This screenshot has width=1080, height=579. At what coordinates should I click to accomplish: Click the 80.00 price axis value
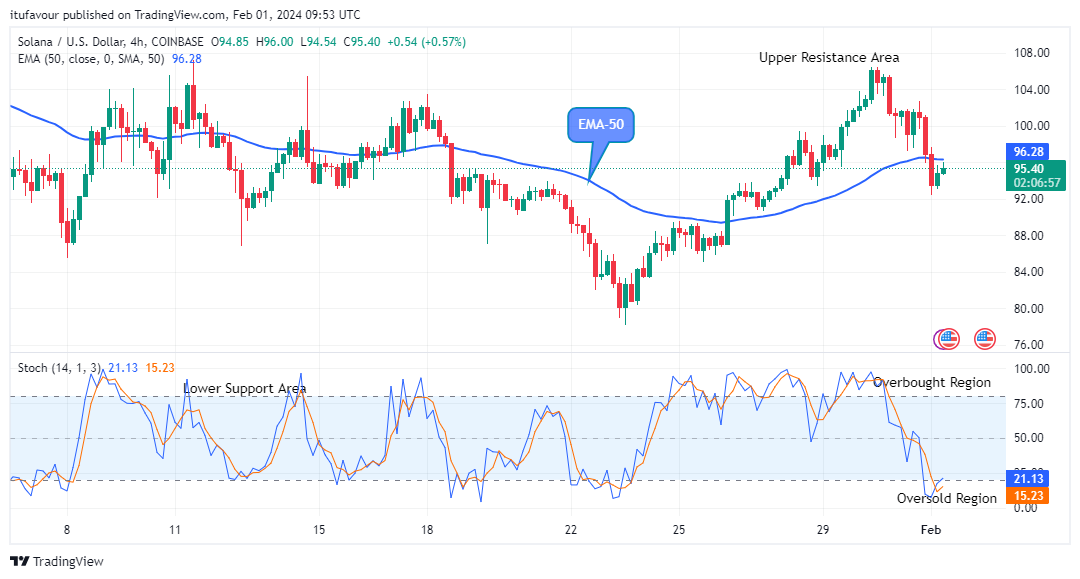click(1029, 308)
